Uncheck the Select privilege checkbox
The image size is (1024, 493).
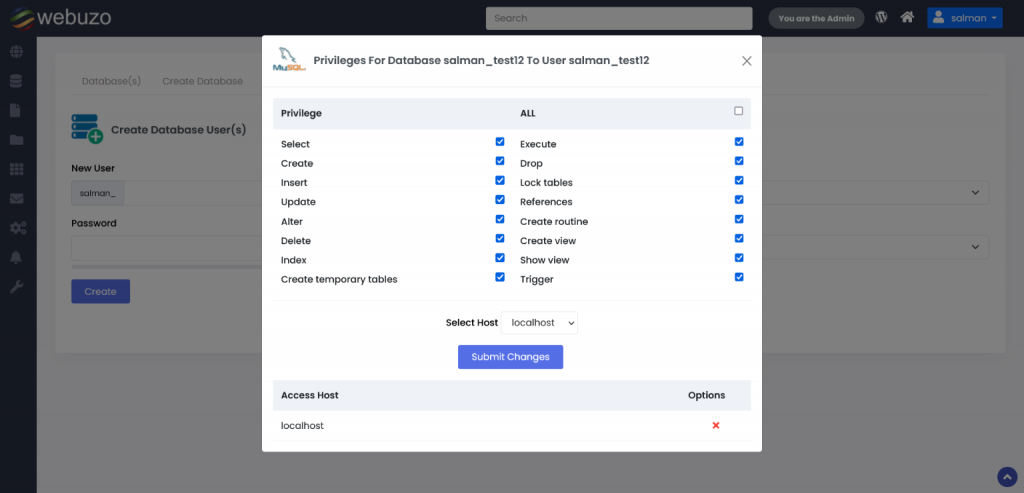click(x=500, y=142)
